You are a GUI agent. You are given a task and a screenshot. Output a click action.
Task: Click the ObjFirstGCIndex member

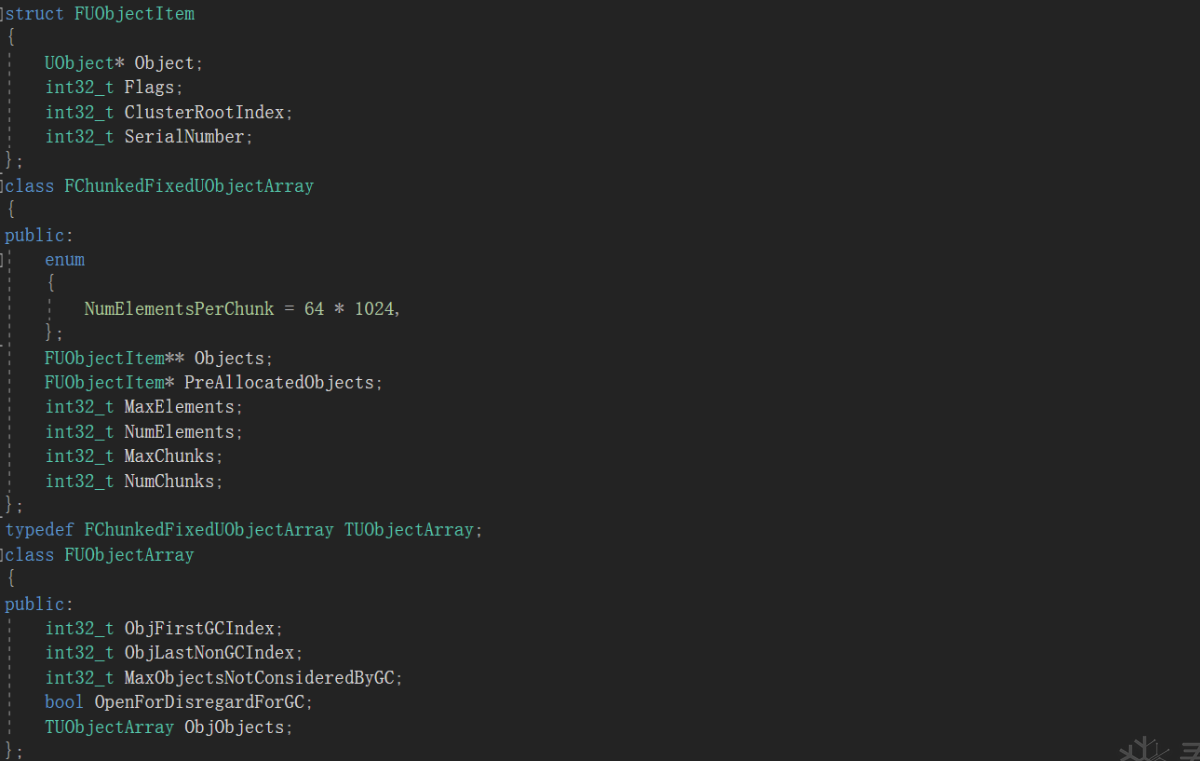[x=200, y=629]
